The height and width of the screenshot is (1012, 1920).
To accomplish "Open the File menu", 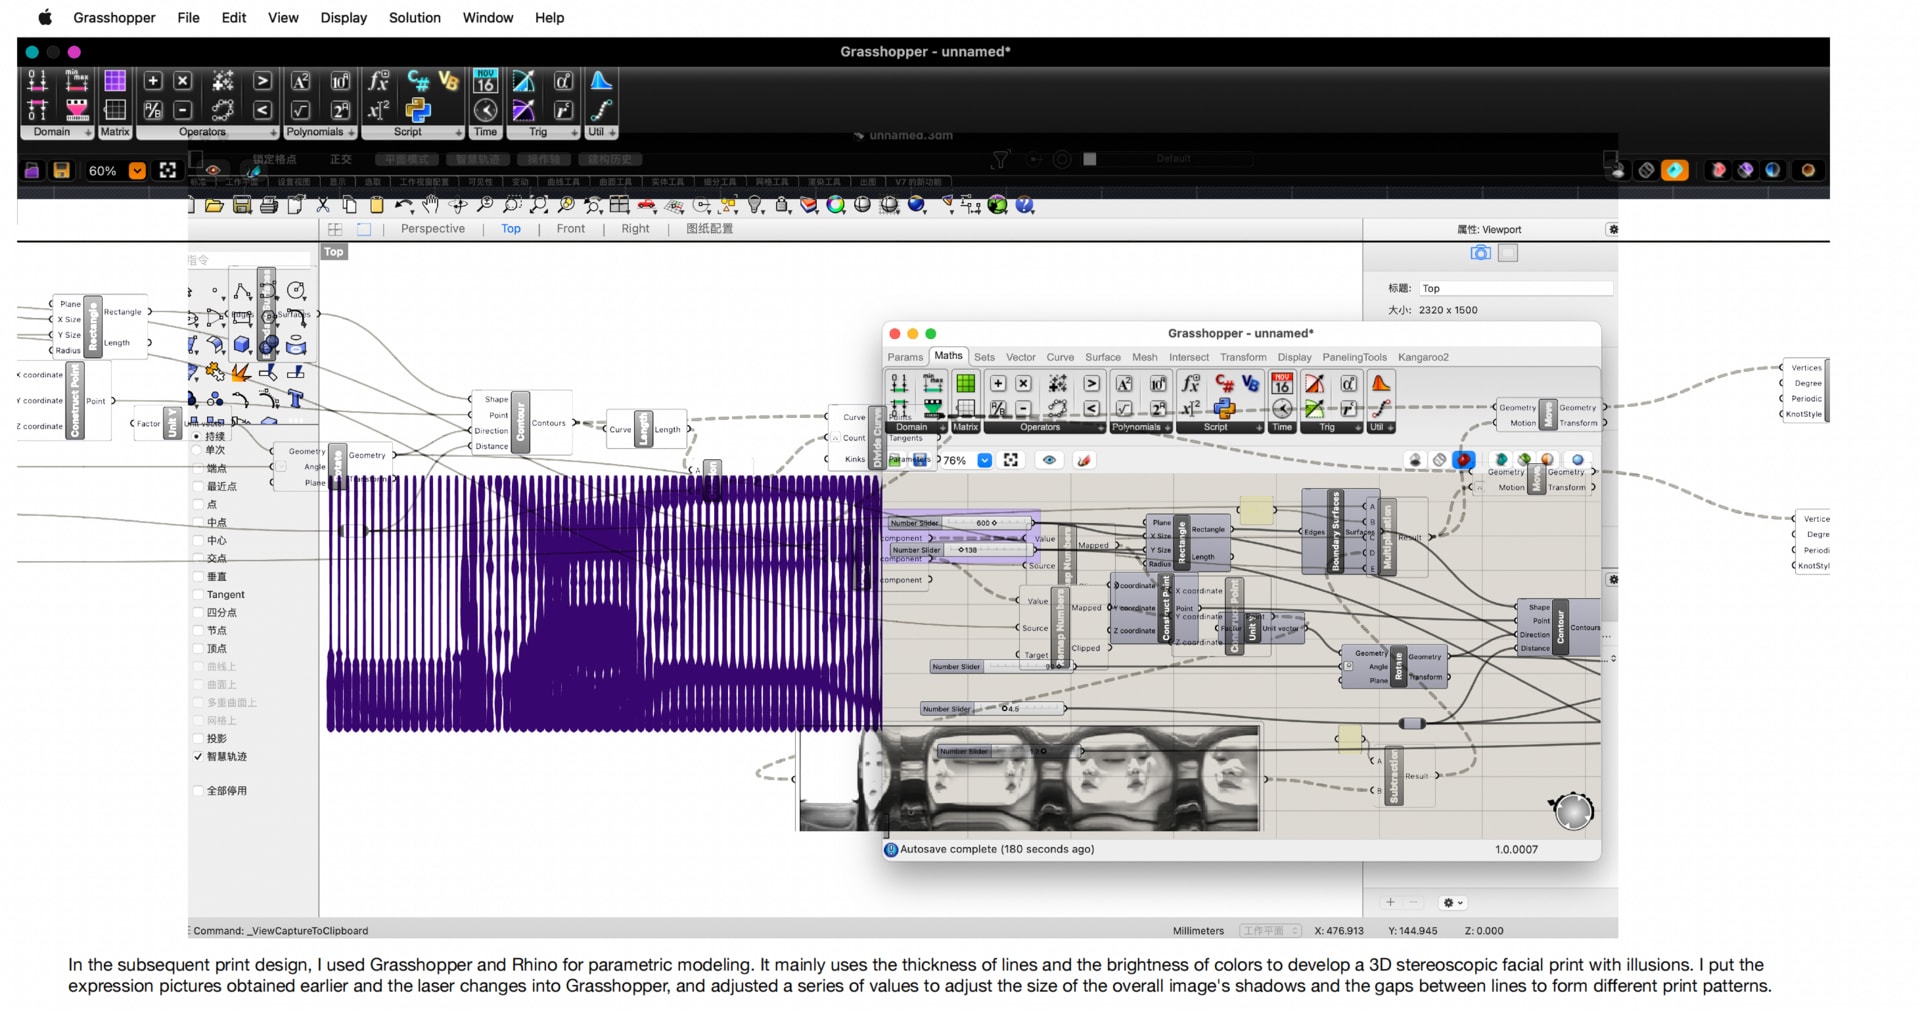I will 188,18.
